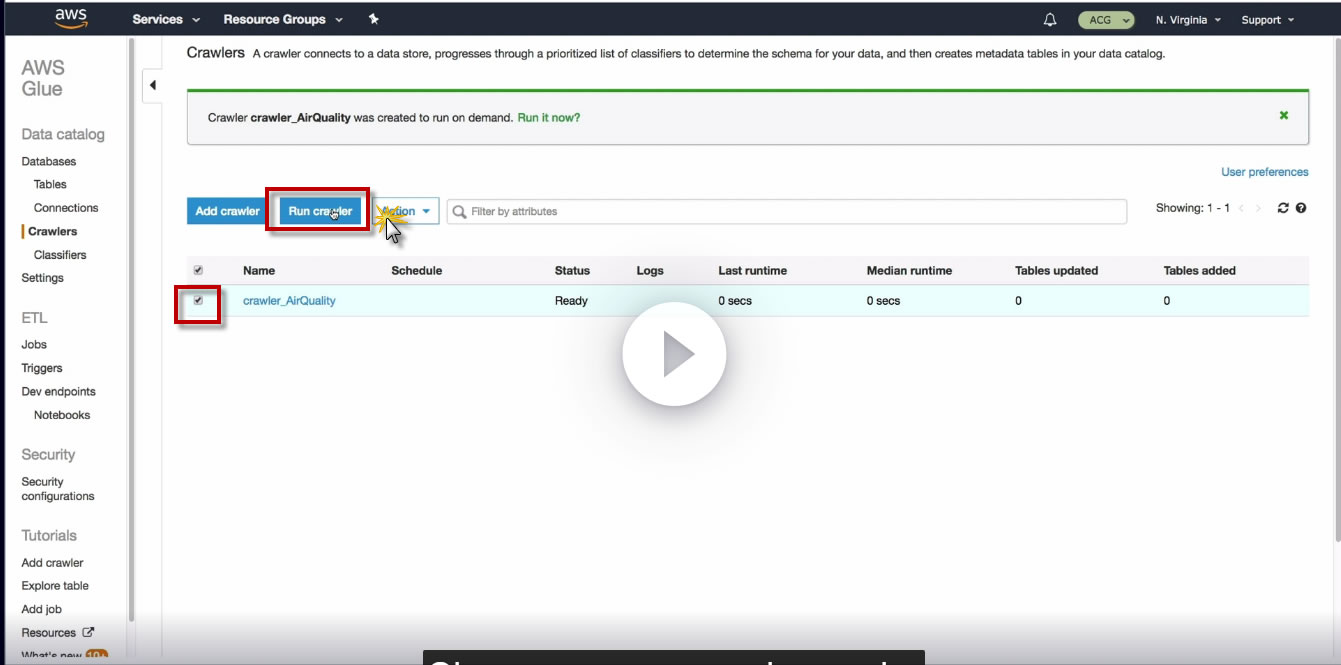Screen dimensions: 1341x665
Task: Click the Ready status cell
Action: [x=571, y=300]
